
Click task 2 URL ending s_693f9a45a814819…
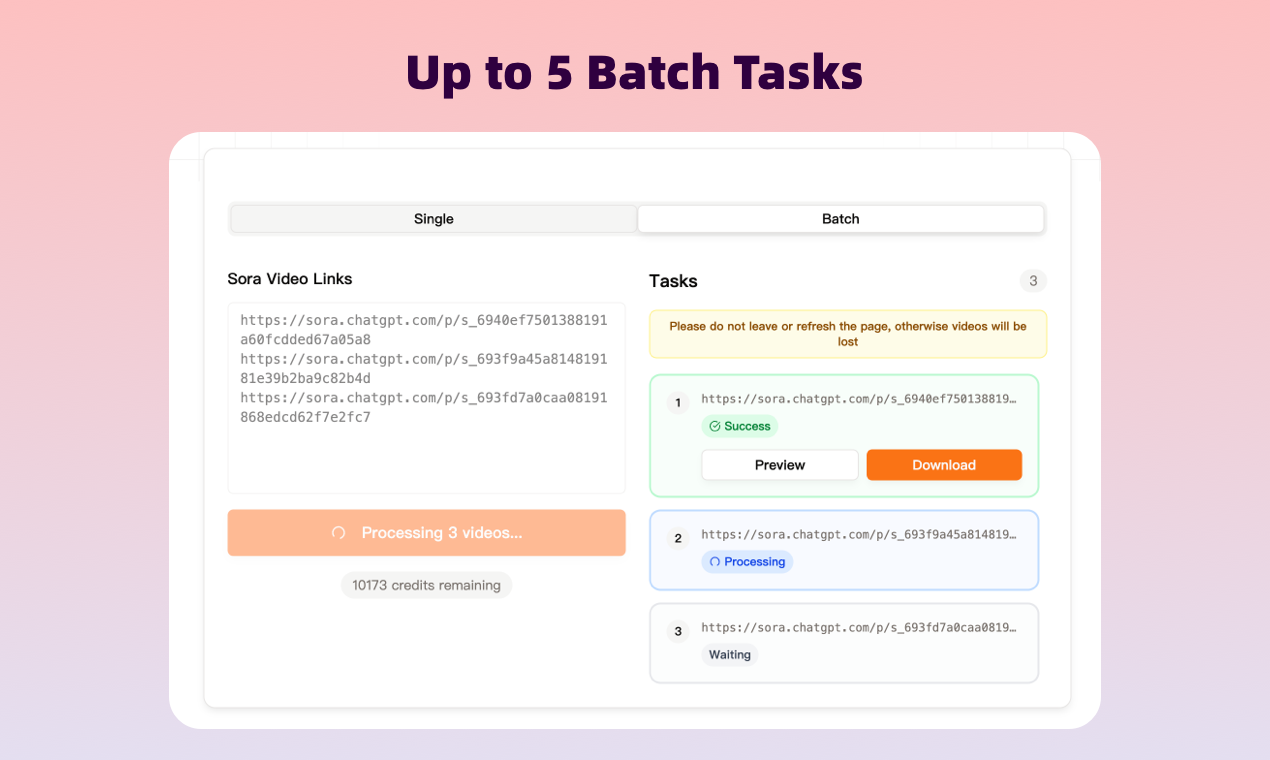tap(859, 535)
